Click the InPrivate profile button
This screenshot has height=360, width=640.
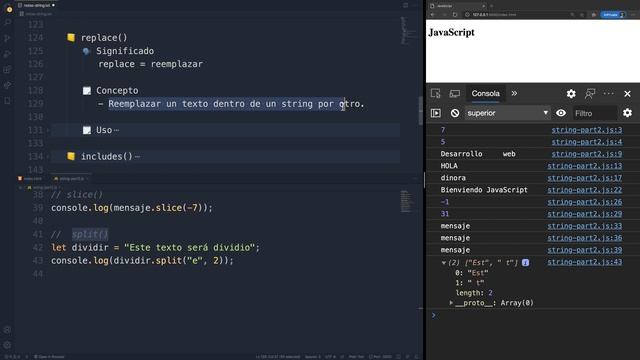tap(613, 15)
